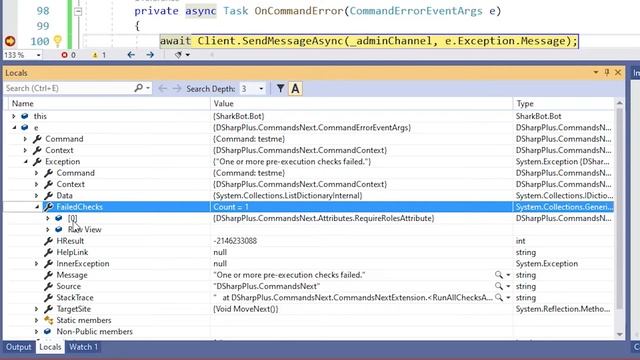Open the 133 % zoom dropdown
This screenshot has width=640, height=360.
(38, 55)
